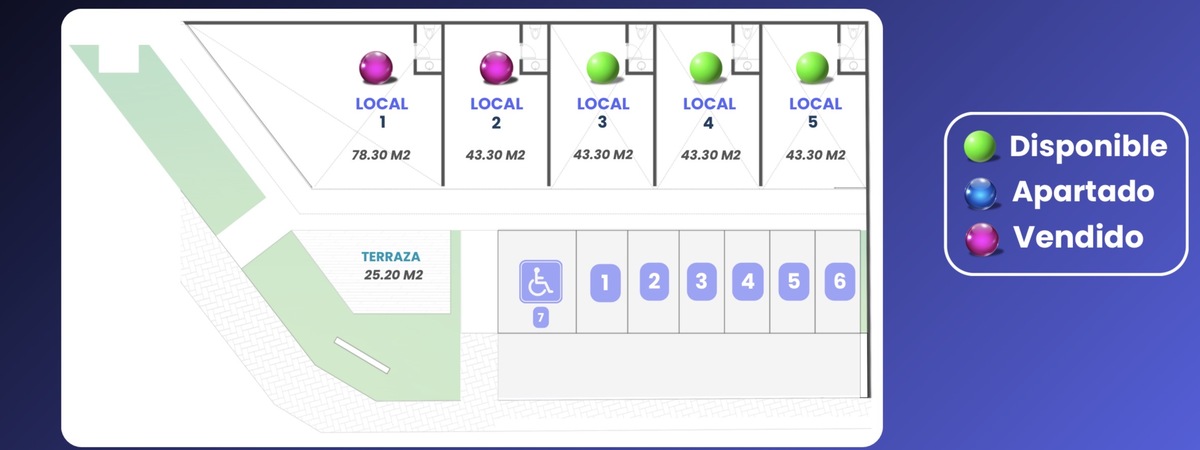Click the purple Vendido legend sphere
1200x450 pixels.
pos(980,238)
